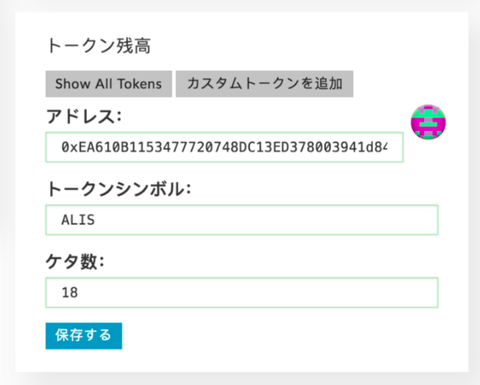The height and width of the screenshot is (385, 480).
Task: Click the empty area right of the トークン残高 heading
Action: pyautogui.click(x=300, y=46)
